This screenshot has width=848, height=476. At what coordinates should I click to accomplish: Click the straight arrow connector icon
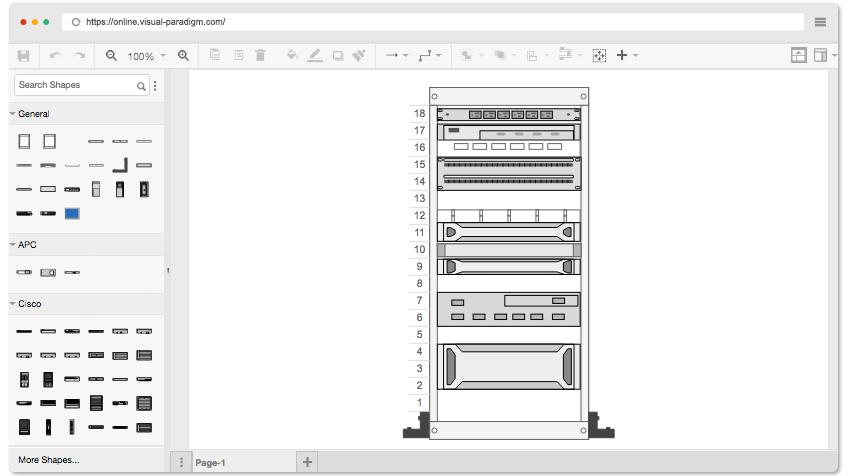coord(392,55)
